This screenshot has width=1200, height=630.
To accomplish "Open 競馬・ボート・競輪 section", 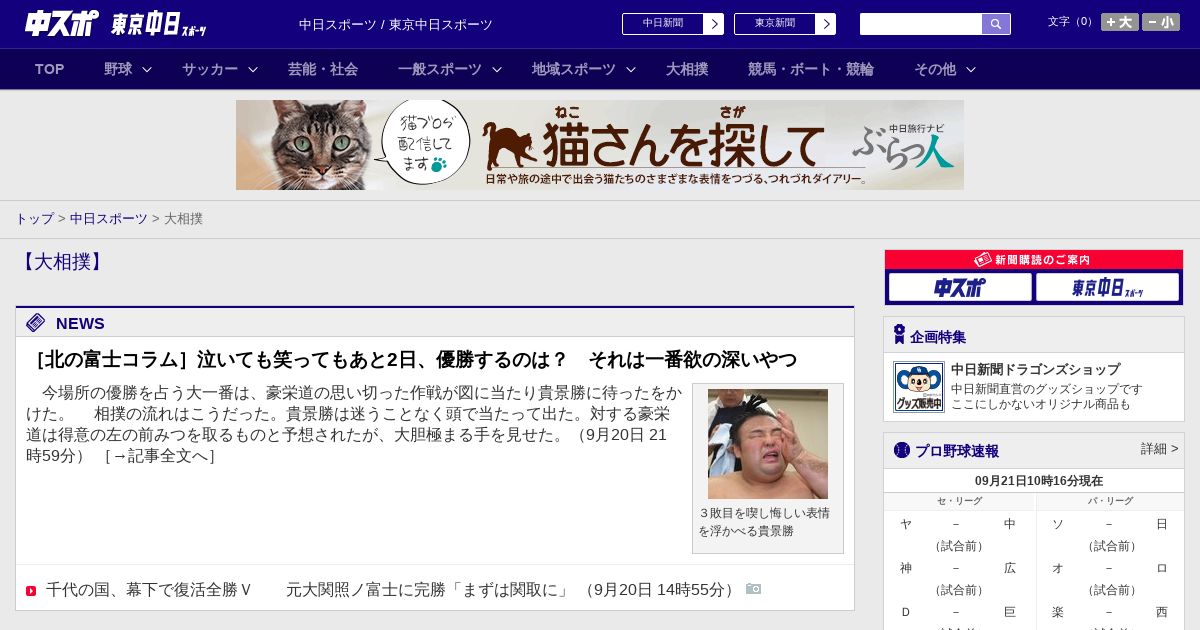I will pos(811,69).
